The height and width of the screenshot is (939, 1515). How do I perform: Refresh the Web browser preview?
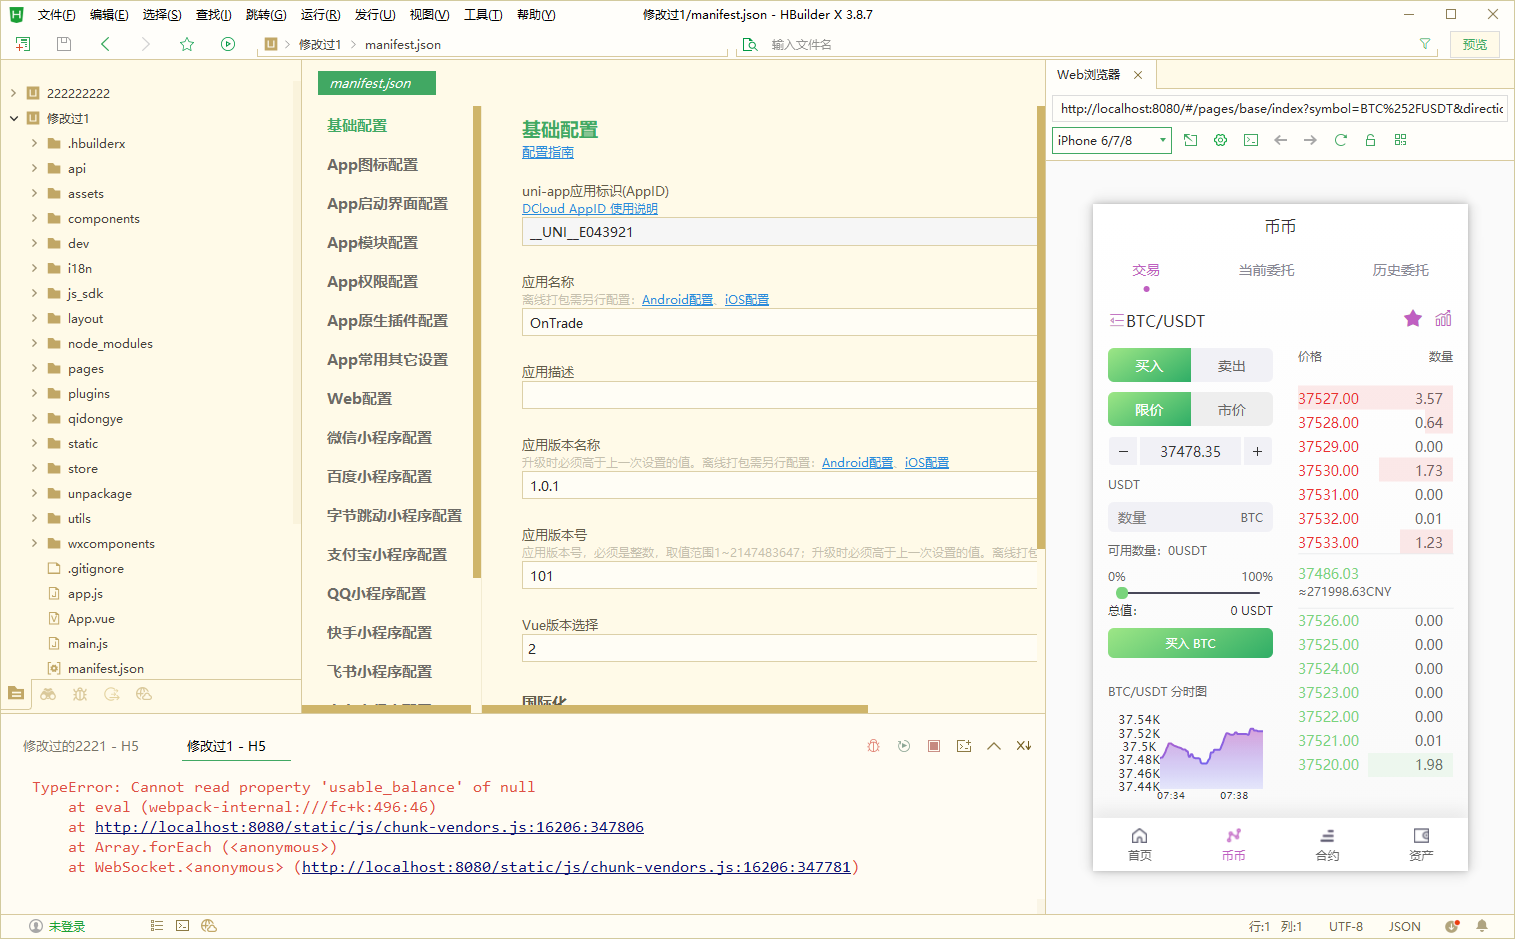pyautogui.click(x=1340, y=140)
